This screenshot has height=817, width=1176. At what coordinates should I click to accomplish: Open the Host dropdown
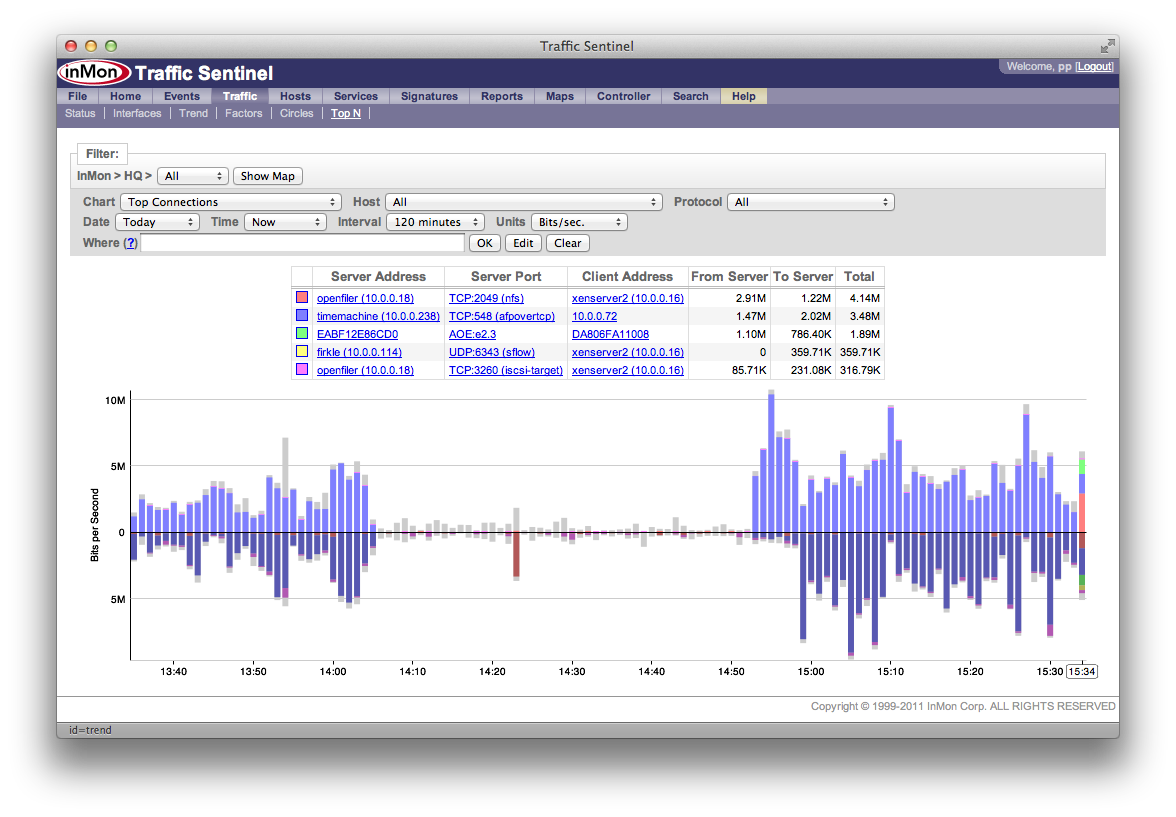[524, 203]
